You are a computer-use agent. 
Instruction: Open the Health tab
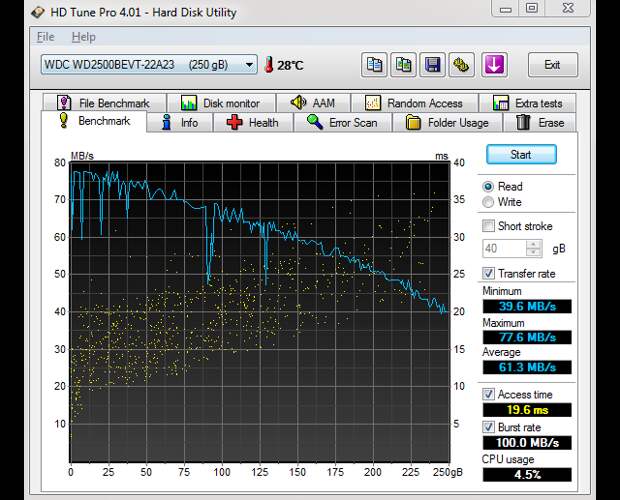click(253, 123)
